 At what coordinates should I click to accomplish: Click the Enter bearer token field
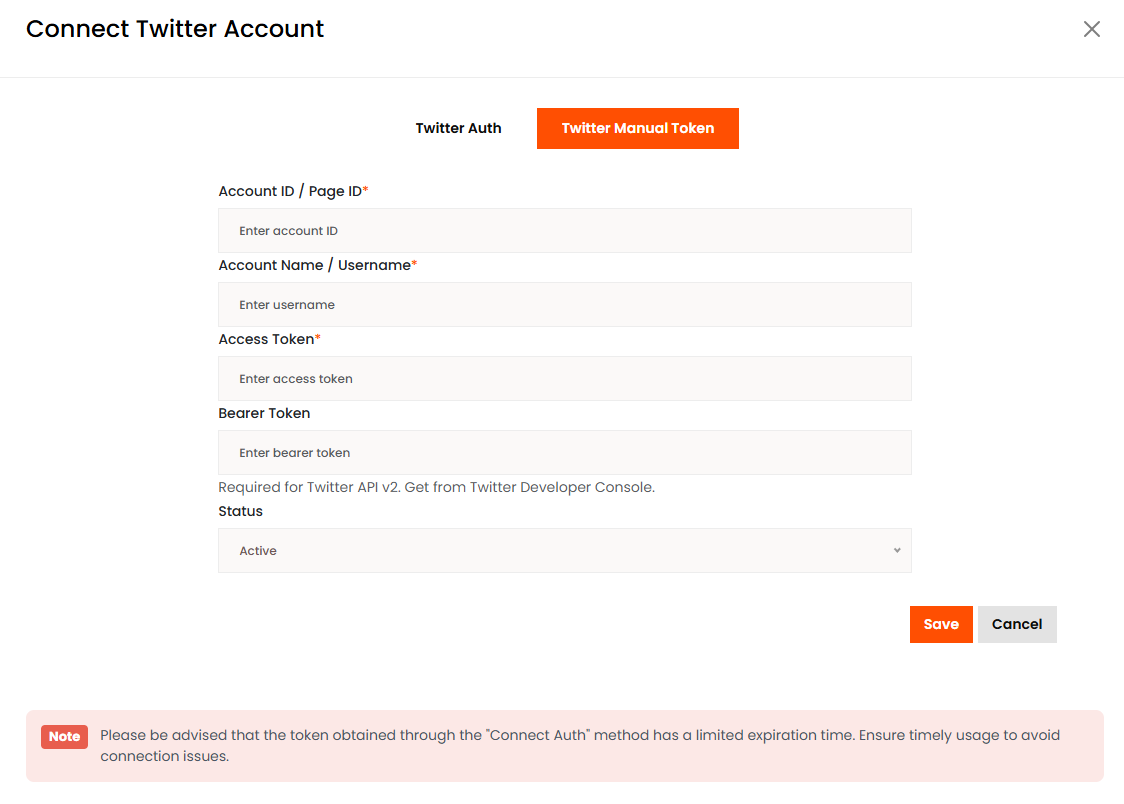(x=564, y=453)
